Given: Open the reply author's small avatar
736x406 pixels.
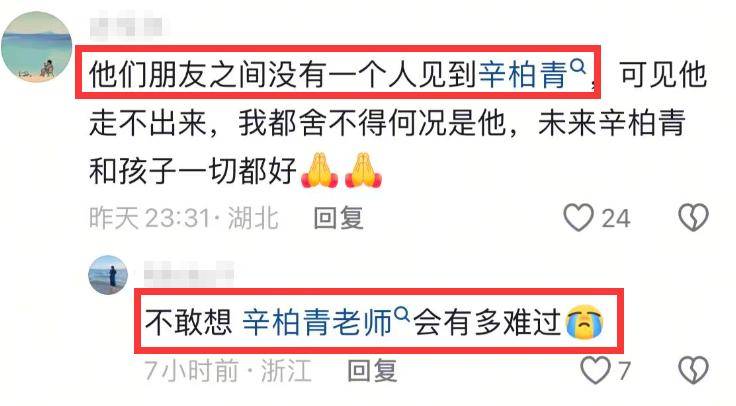Looking at the screenshot, I should point(108,275).
